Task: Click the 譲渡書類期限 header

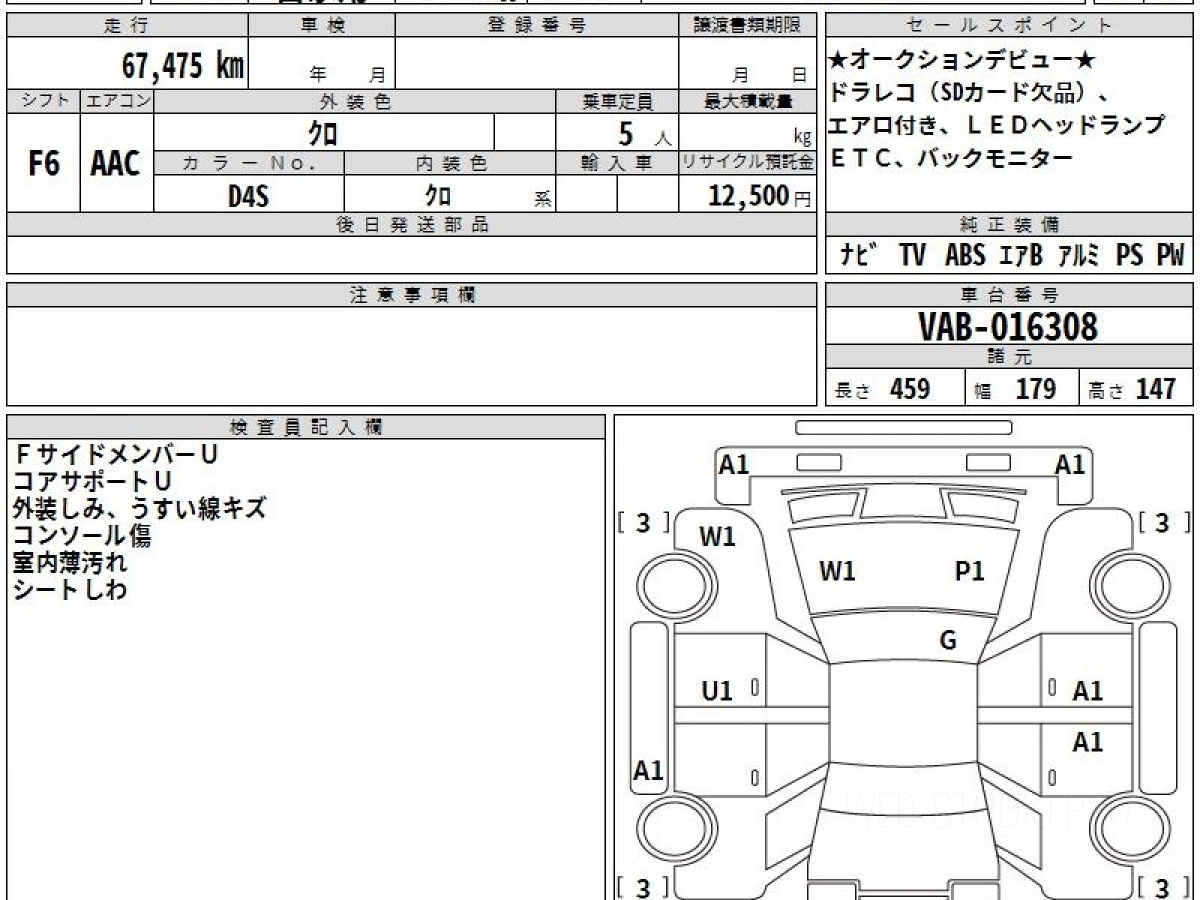Action: [747, 26]
